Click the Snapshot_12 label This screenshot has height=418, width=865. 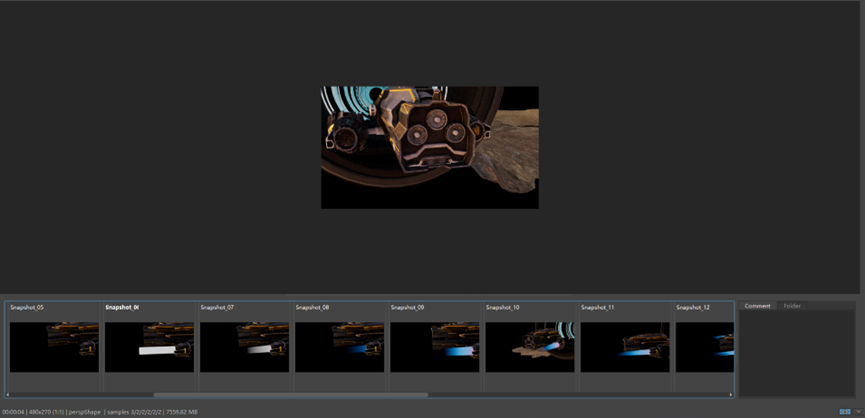(693, 307)
